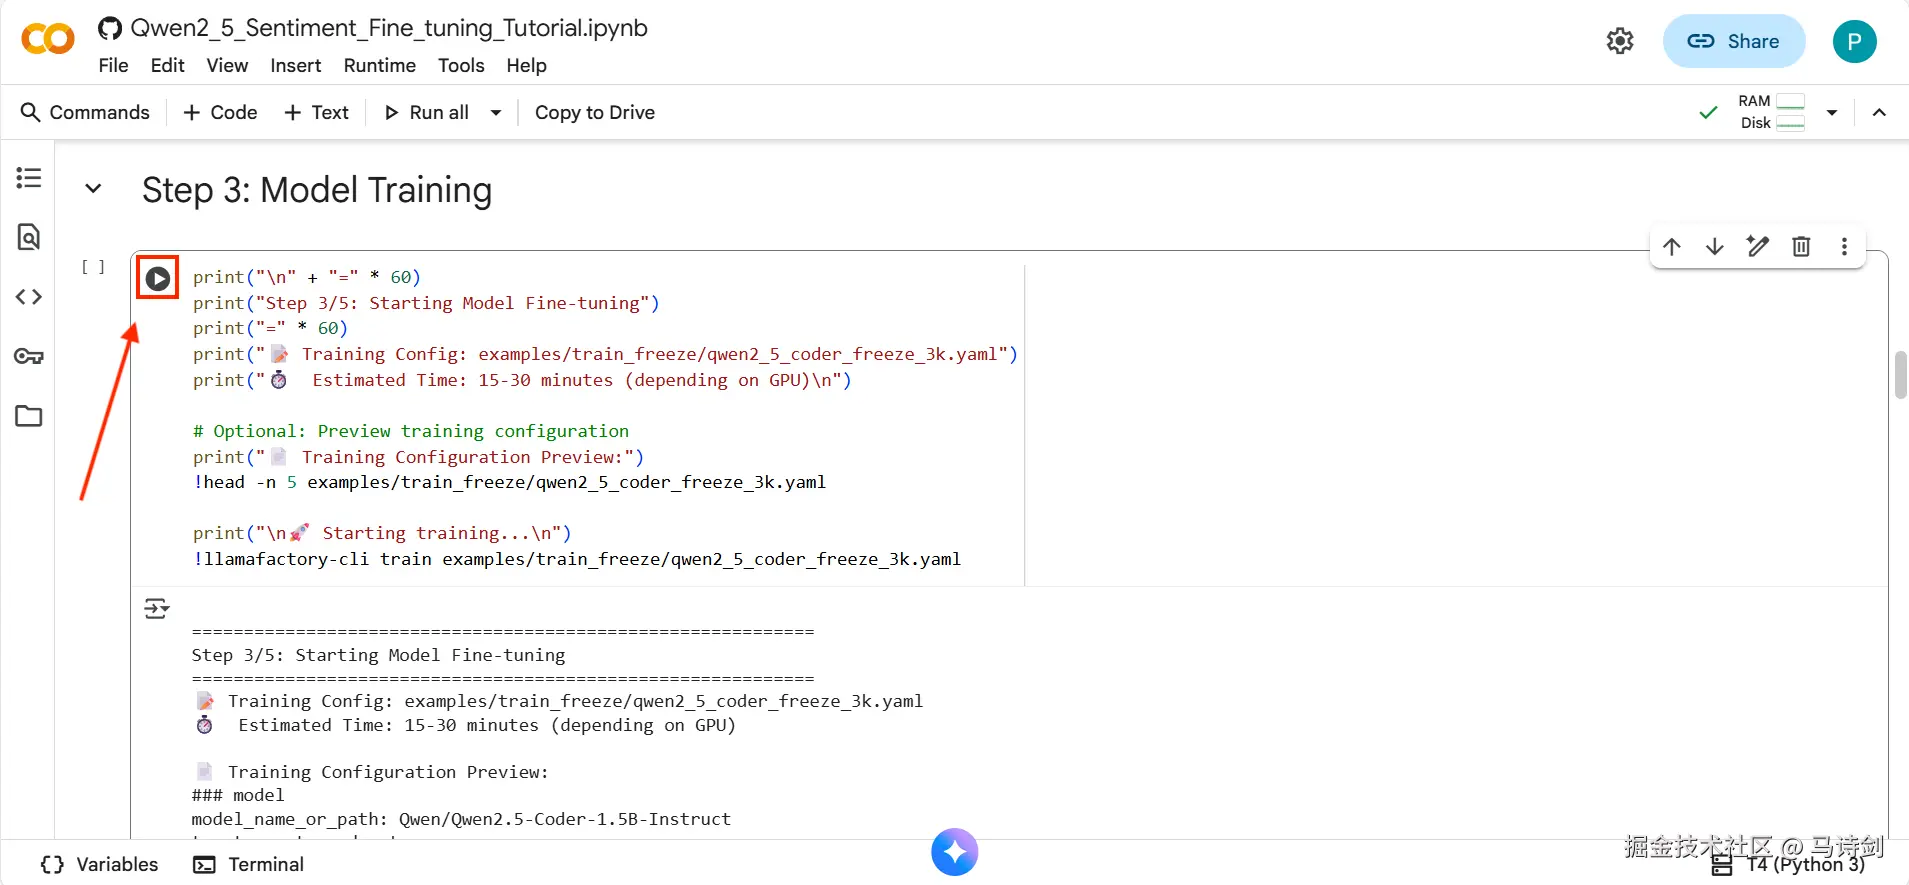The width and height of the screenshot is (1909, 885).
Task: Run the Step 3 training cell
Action: pyautogui.click(x=158, y=279)
